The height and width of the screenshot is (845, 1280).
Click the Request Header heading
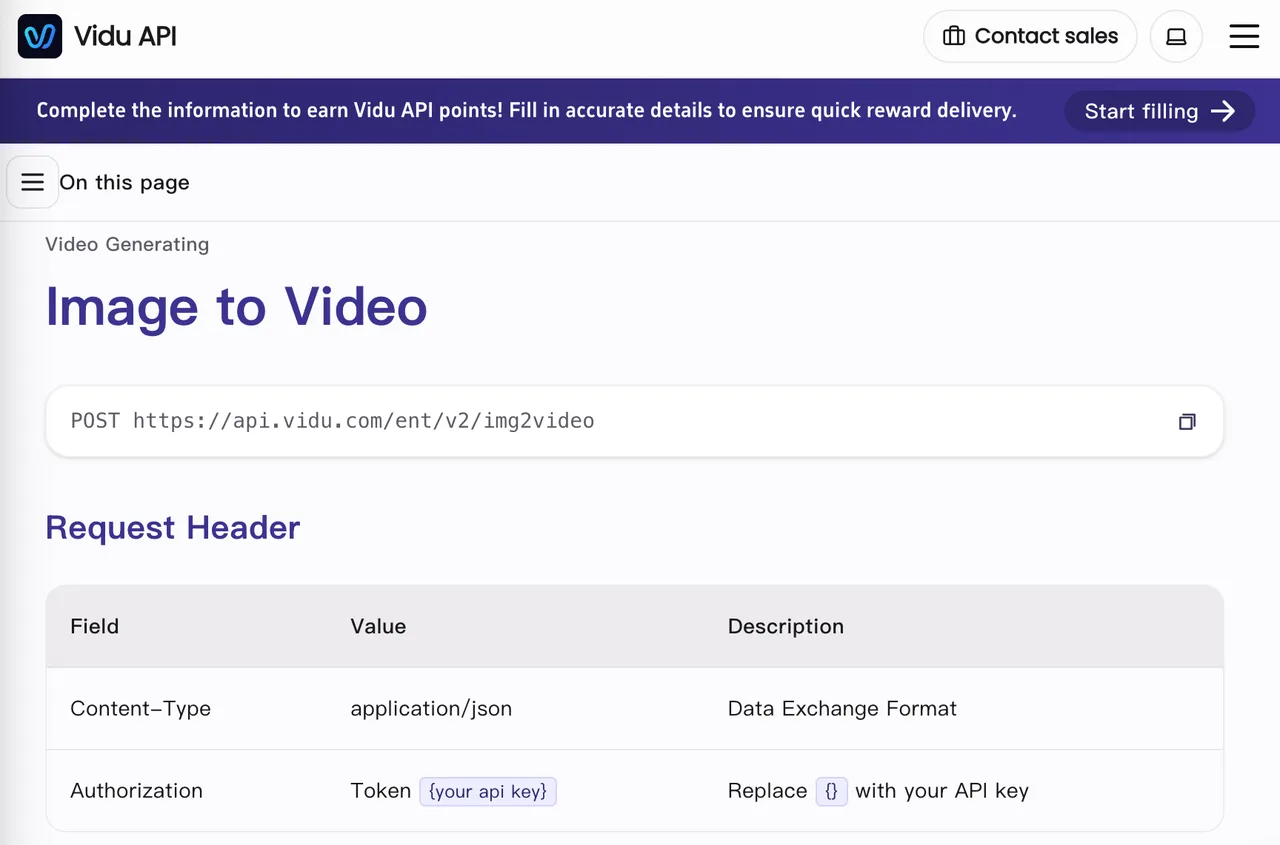click(173, 527)
